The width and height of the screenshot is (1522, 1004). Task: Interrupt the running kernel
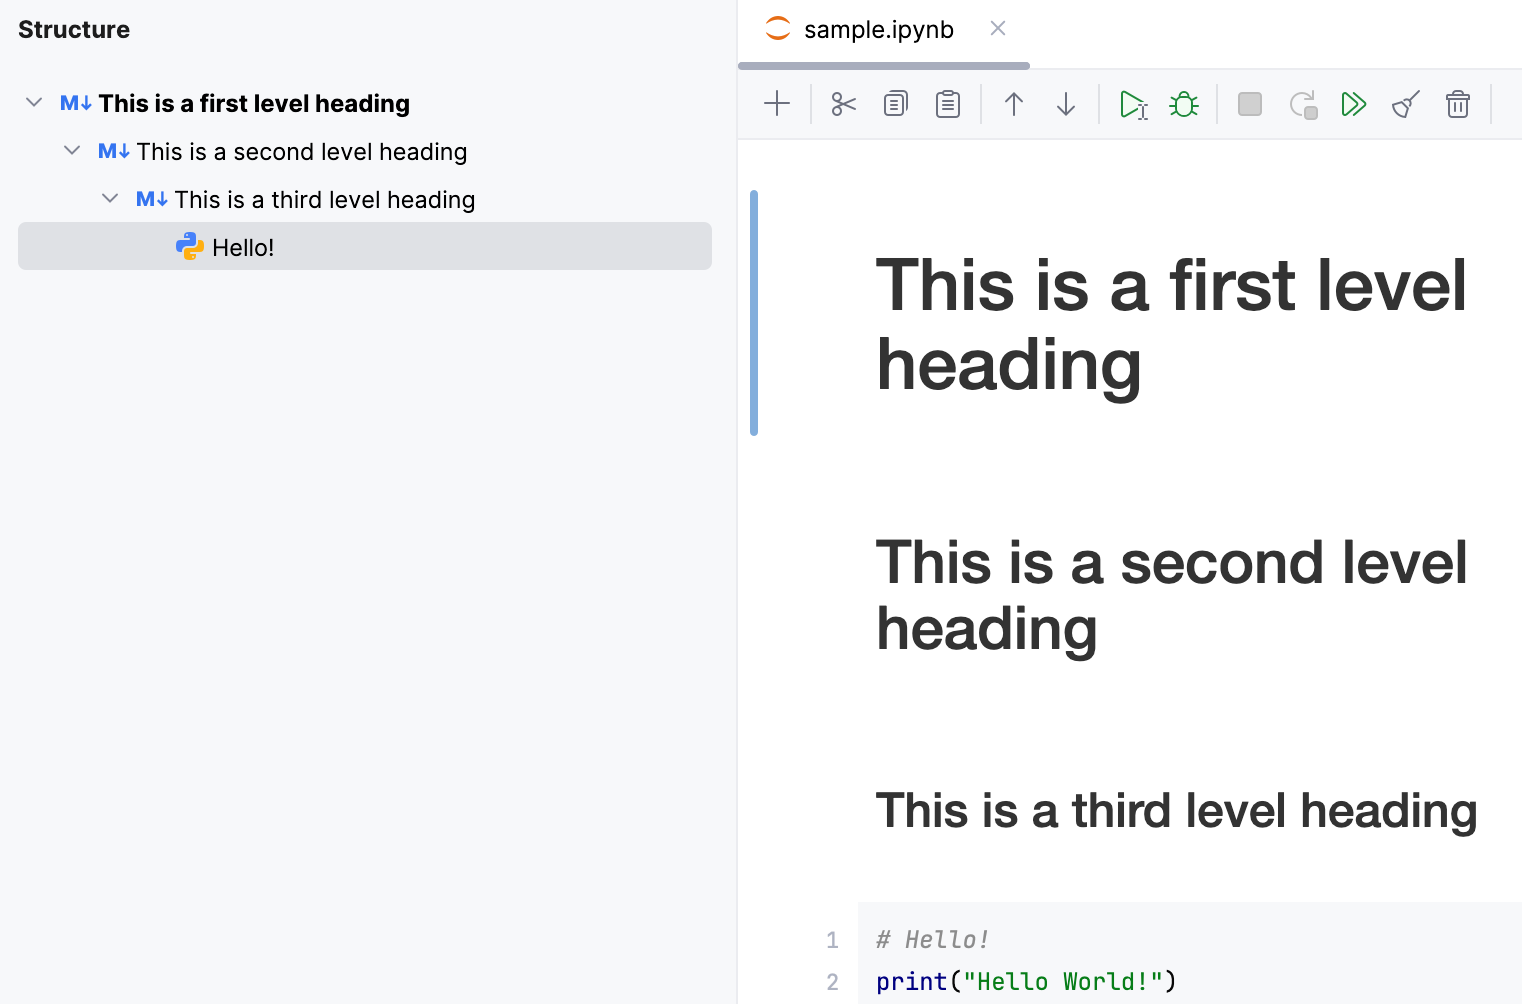[1249, 103]
